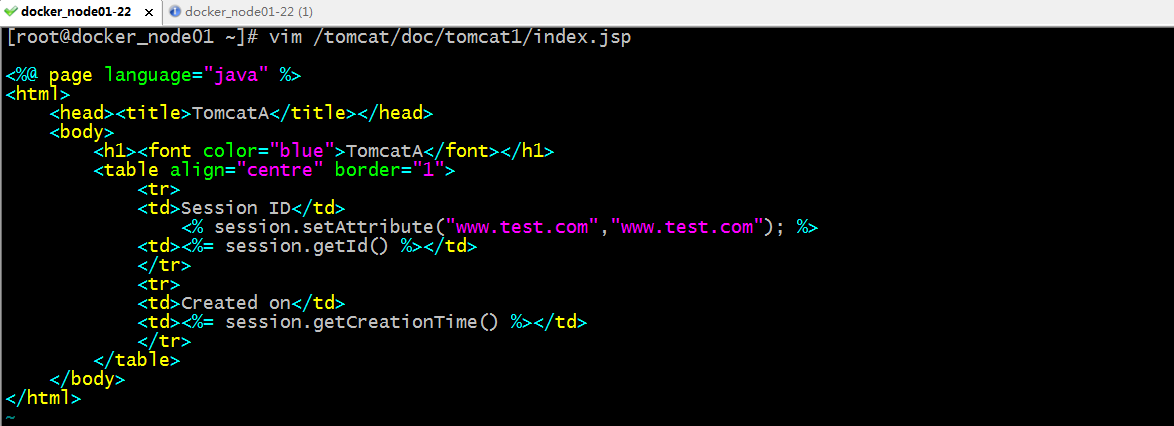Click the green check icon on first tab

coord(10,12)
